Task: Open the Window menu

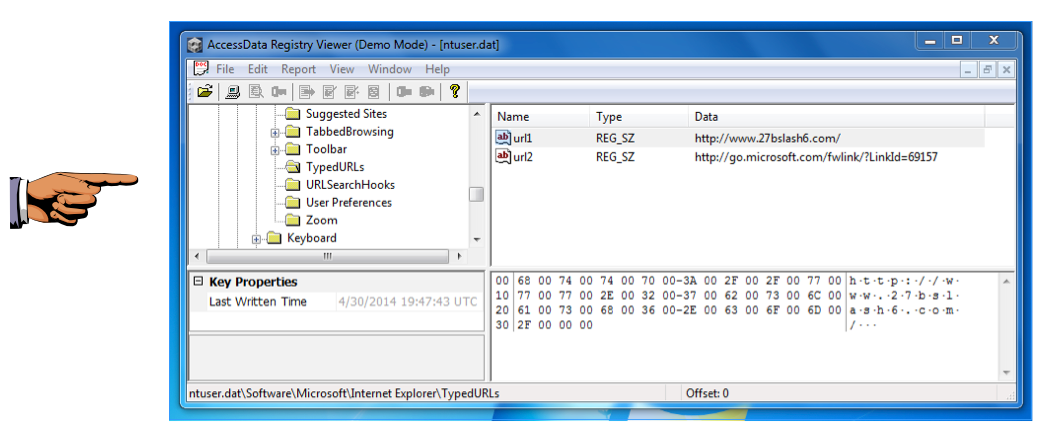Action: [x=390, y=69]
